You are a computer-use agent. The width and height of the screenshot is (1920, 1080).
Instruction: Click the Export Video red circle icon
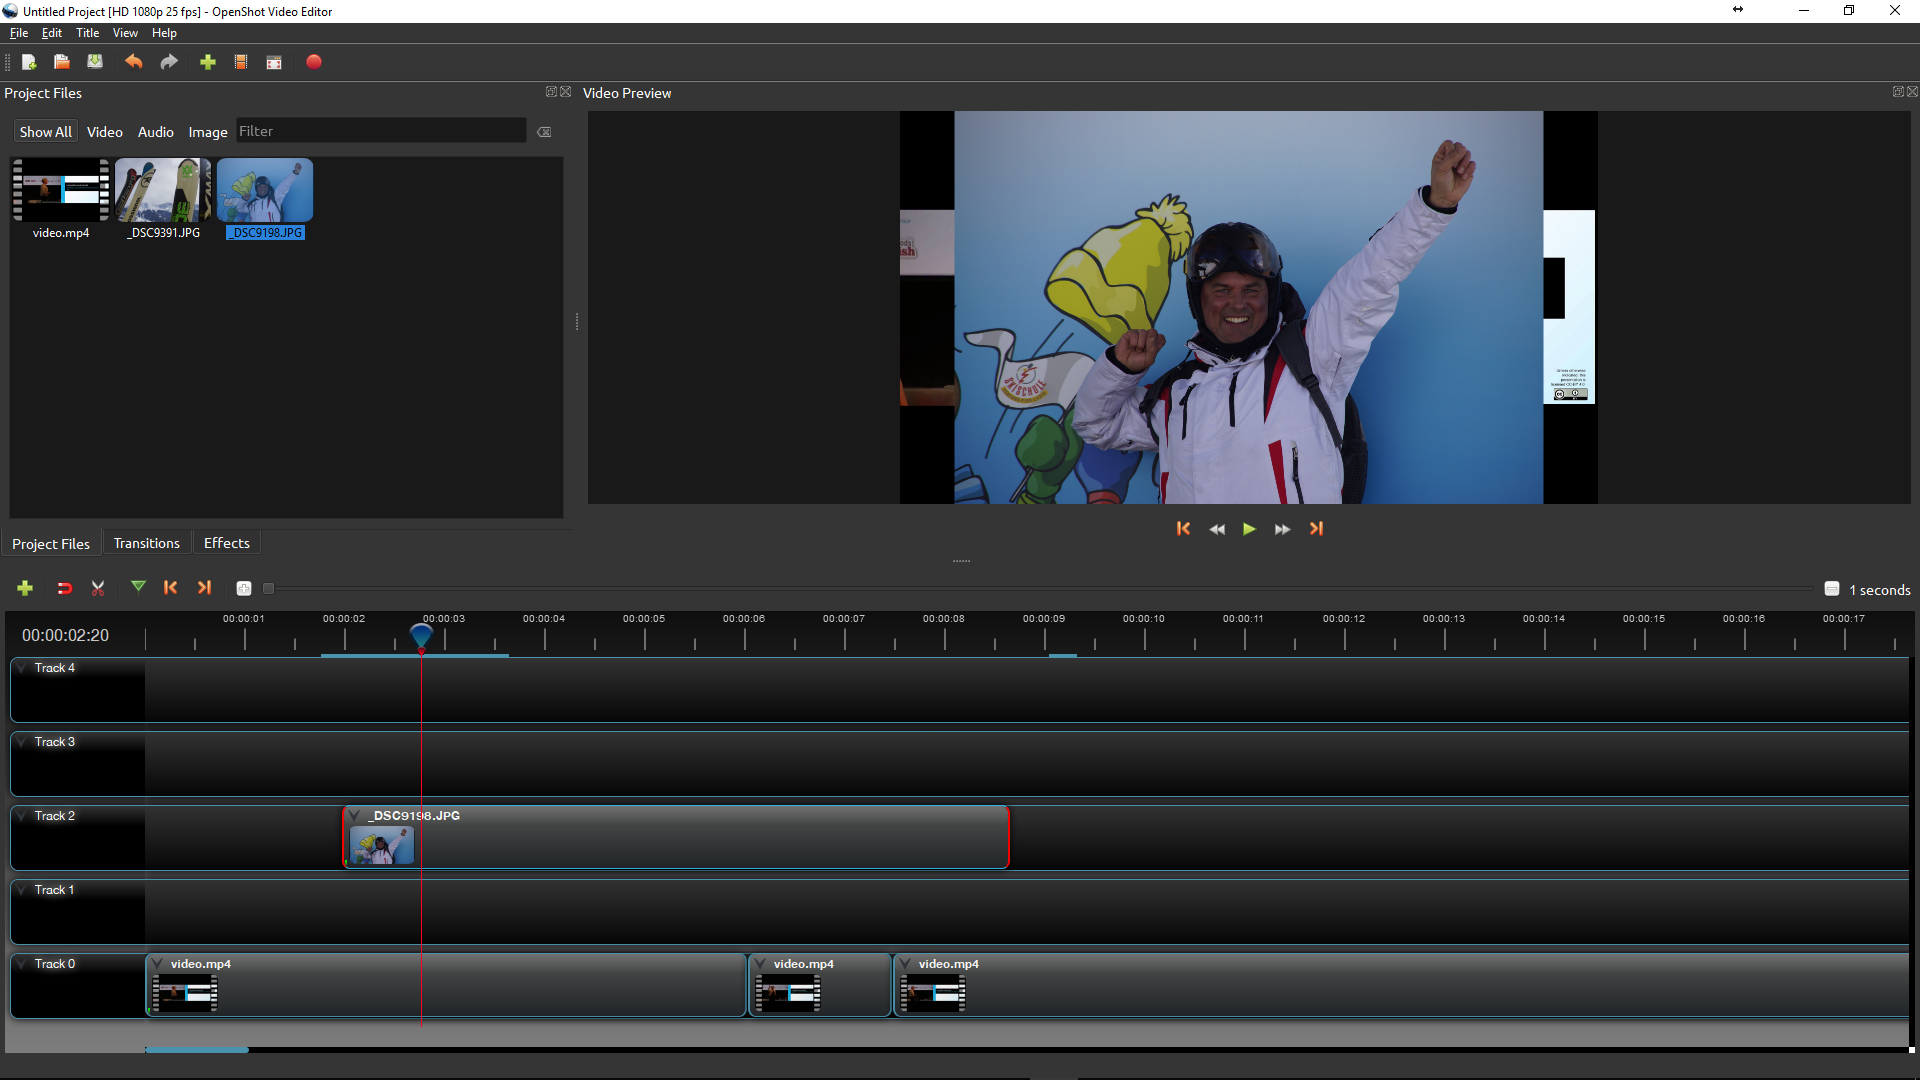313,62
